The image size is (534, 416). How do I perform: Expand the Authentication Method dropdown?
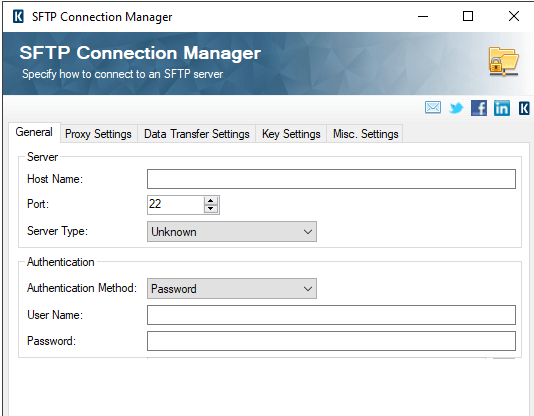click(x=232, y=289)
